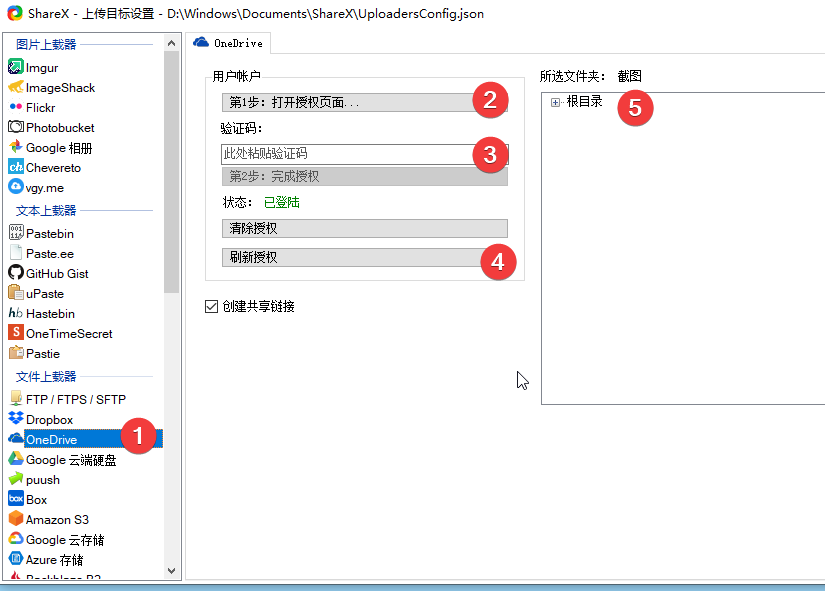
Task: Click the GitHub Gist octocat icon
Action: (16, 273)
